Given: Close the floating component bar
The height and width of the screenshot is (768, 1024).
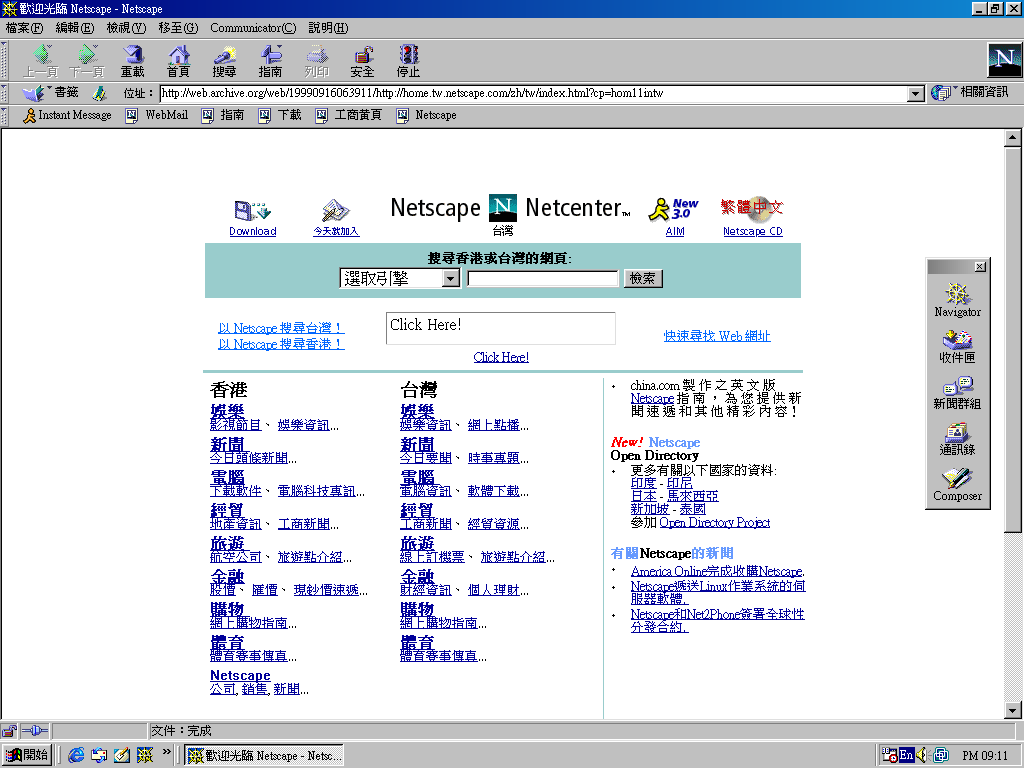Looking at the screenshot, I should (x=980, y=266).
